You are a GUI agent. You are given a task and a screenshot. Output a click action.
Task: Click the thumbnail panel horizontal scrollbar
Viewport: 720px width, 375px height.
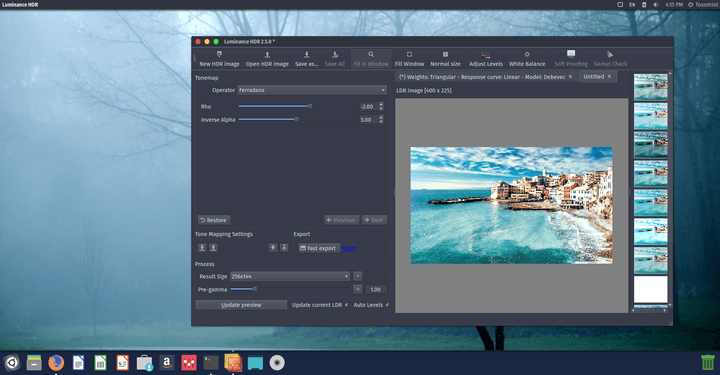tap(649, 310)
